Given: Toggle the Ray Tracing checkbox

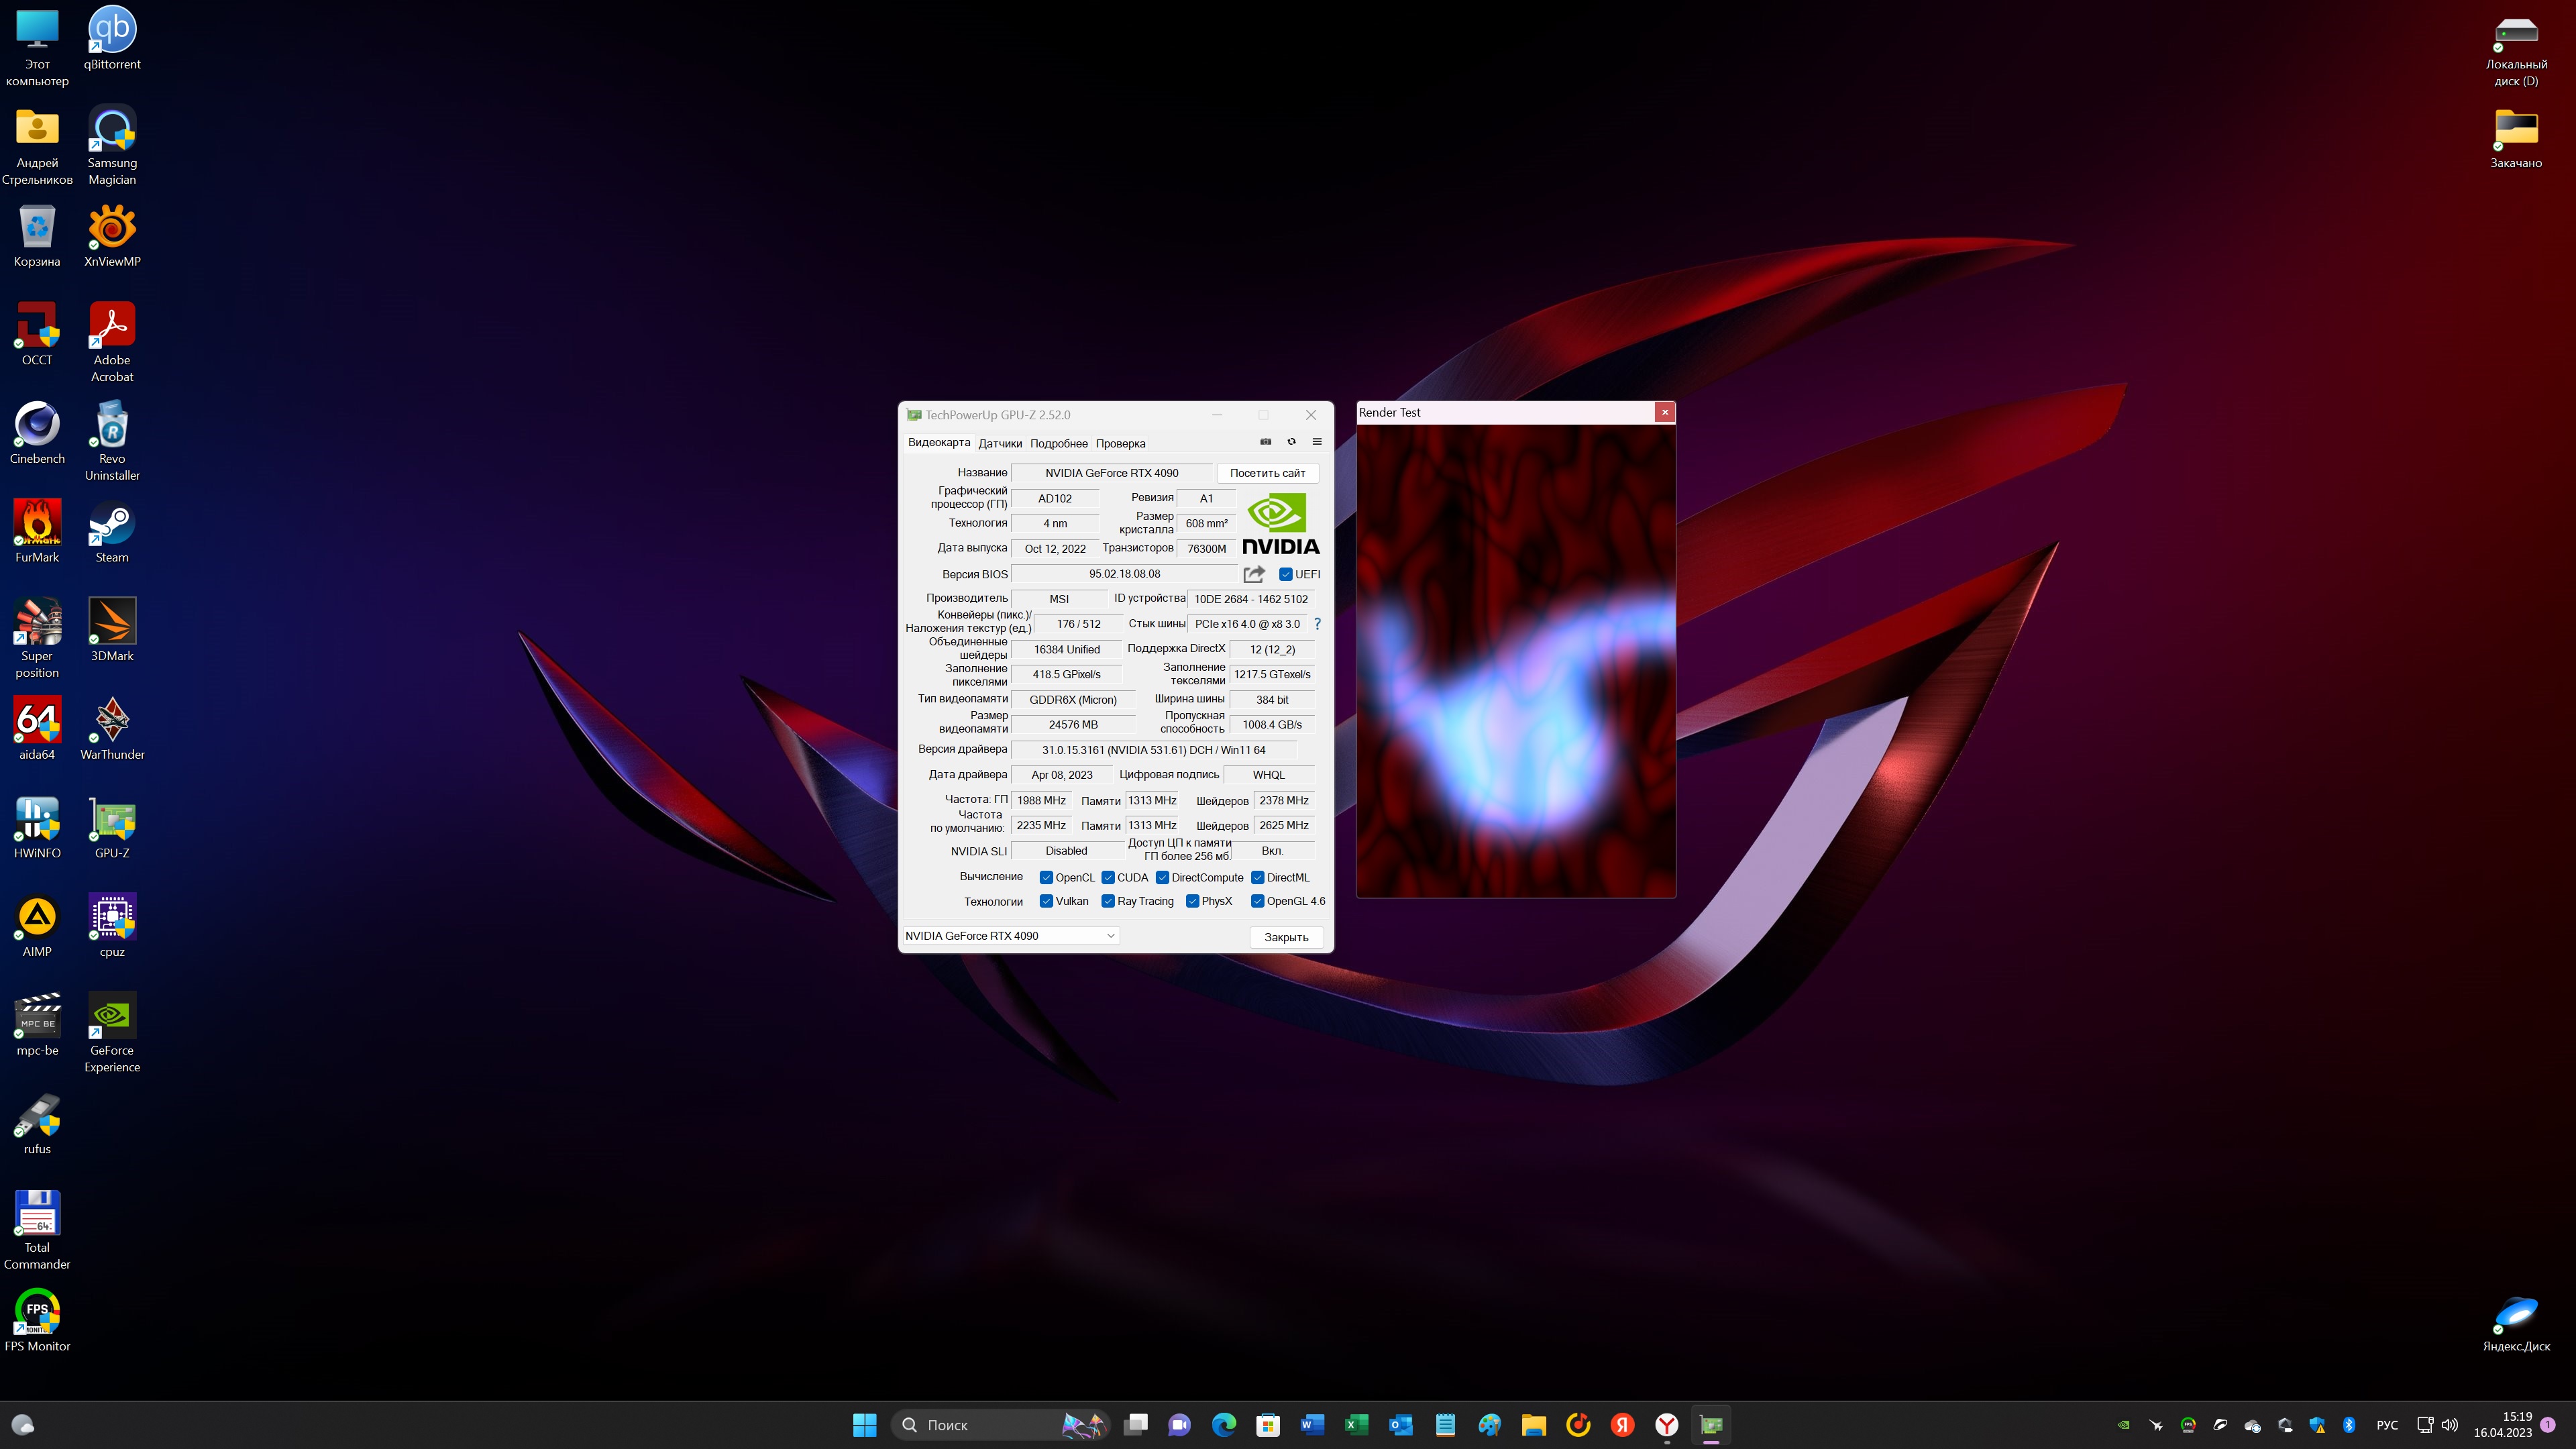Looking at the screenshot, I should coord(1108,901).
